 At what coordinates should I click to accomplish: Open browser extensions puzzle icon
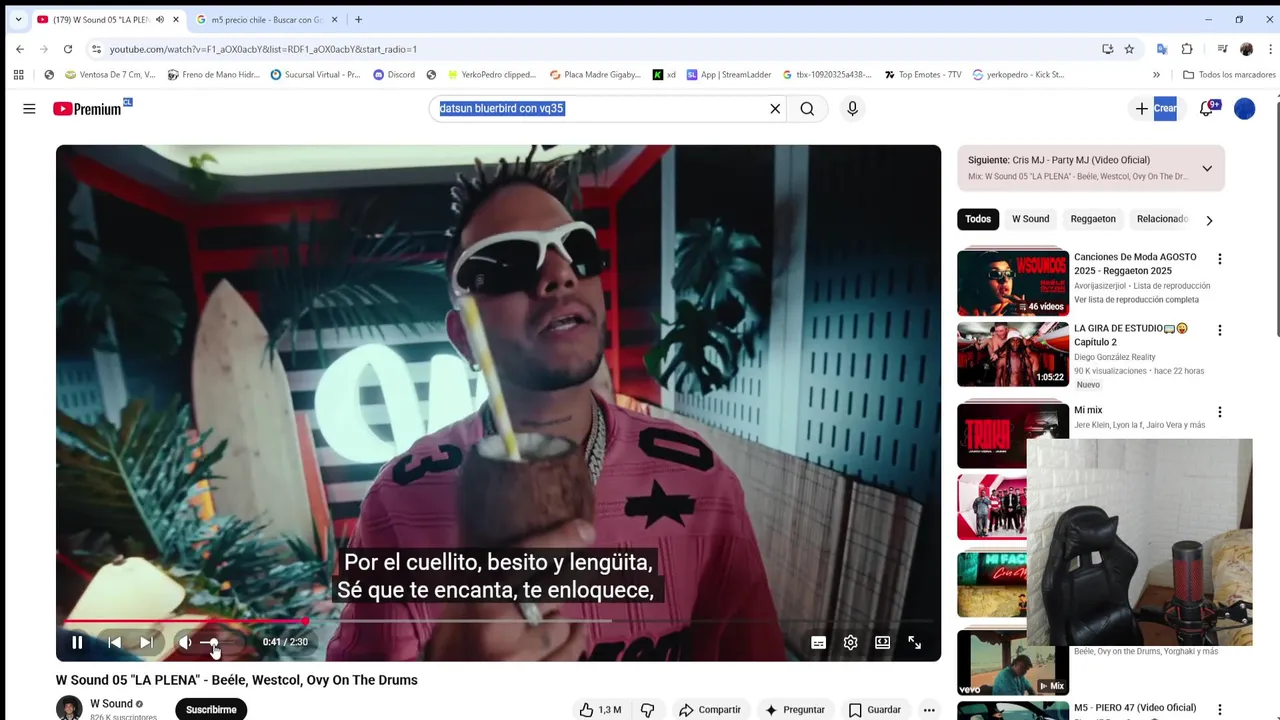point(1187,49)
